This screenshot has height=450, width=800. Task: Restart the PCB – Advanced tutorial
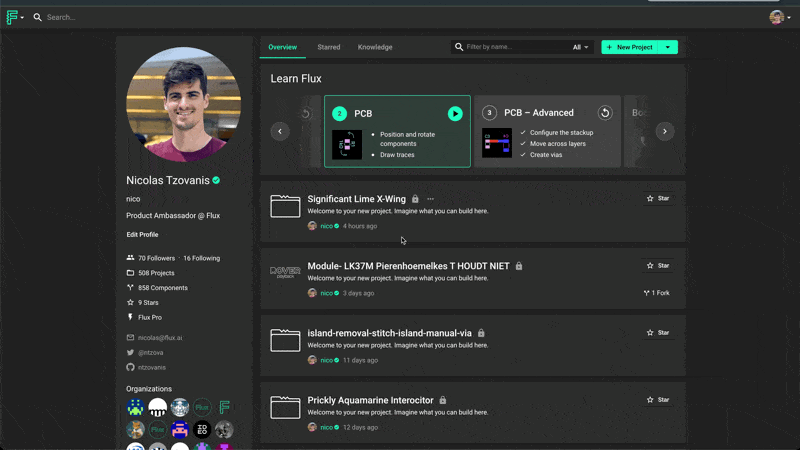tap(605, 113)
